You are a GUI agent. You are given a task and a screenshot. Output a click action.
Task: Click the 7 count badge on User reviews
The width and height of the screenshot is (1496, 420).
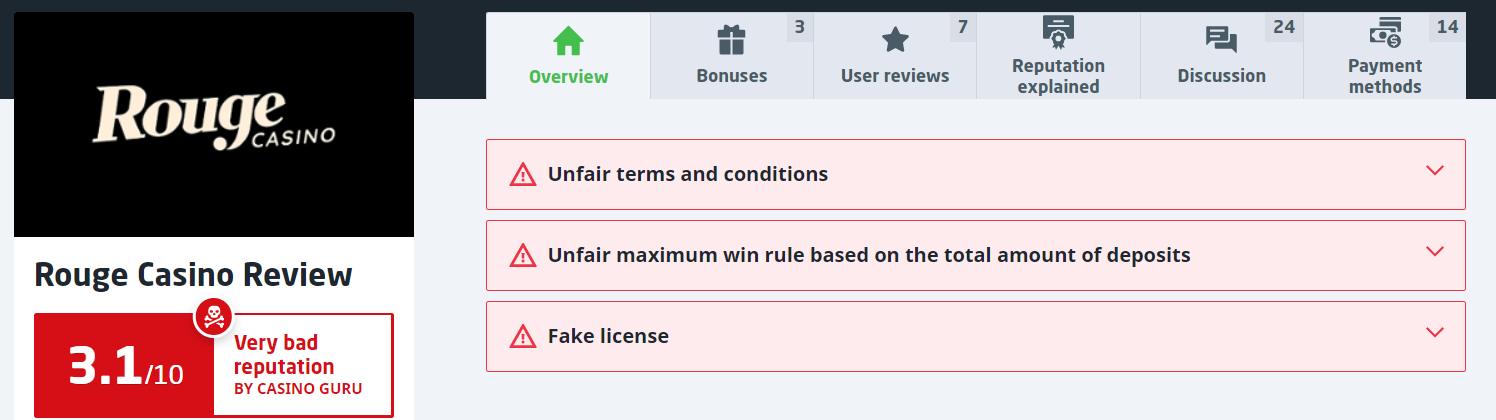[962, 27]
